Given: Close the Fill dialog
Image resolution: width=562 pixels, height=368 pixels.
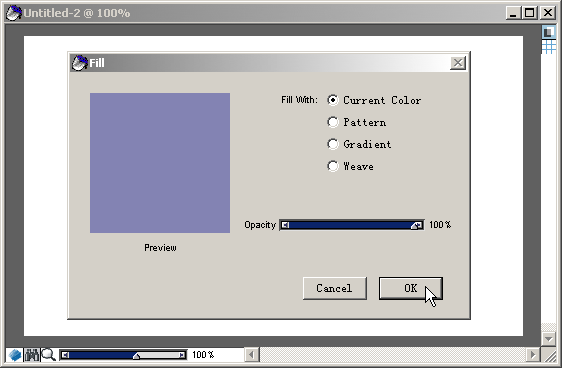Looking at the screenshot, I should click(x=458, y=63).
